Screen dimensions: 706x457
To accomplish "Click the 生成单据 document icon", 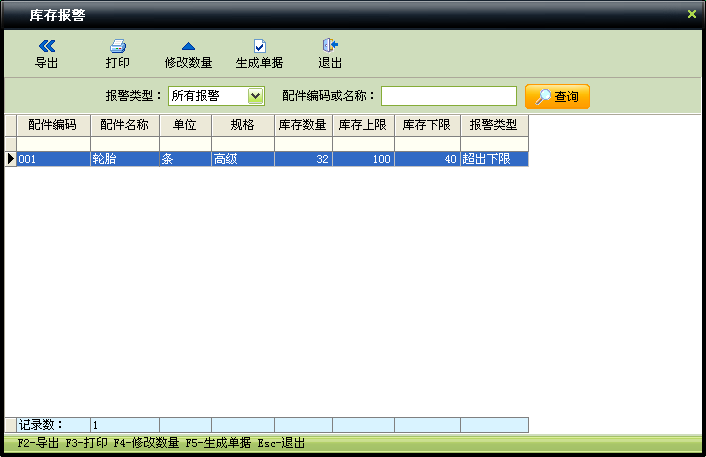I will [x=260, y=46].
